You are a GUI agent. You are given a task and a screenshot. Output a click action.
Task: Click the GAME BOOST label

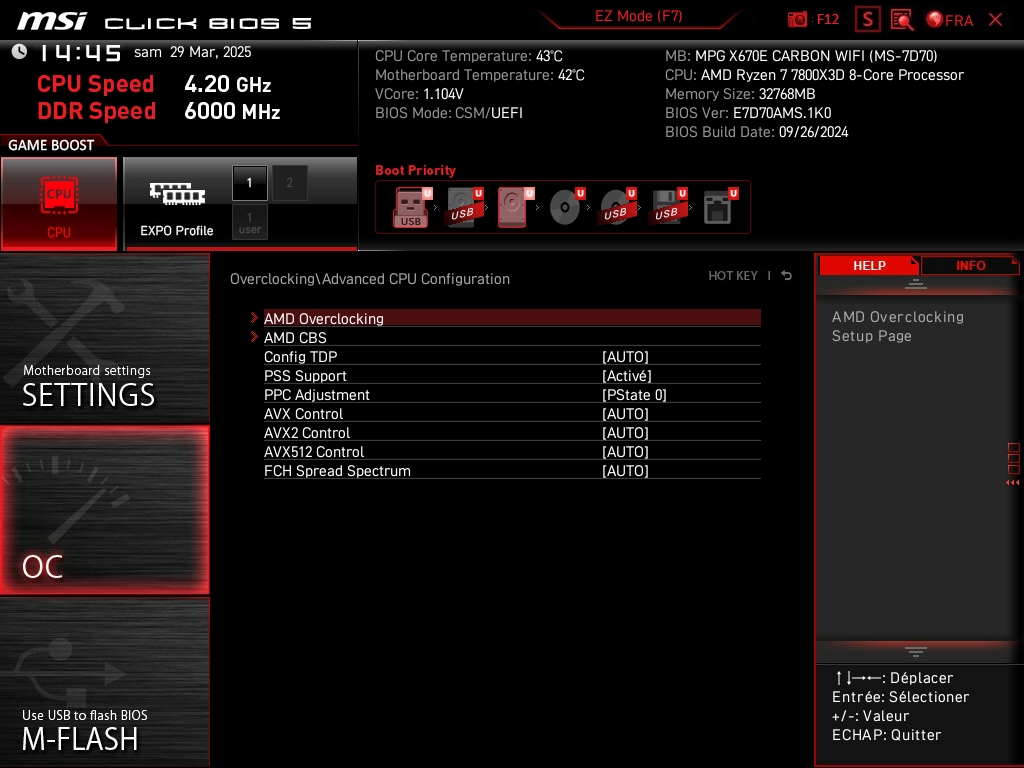(51, 145)
